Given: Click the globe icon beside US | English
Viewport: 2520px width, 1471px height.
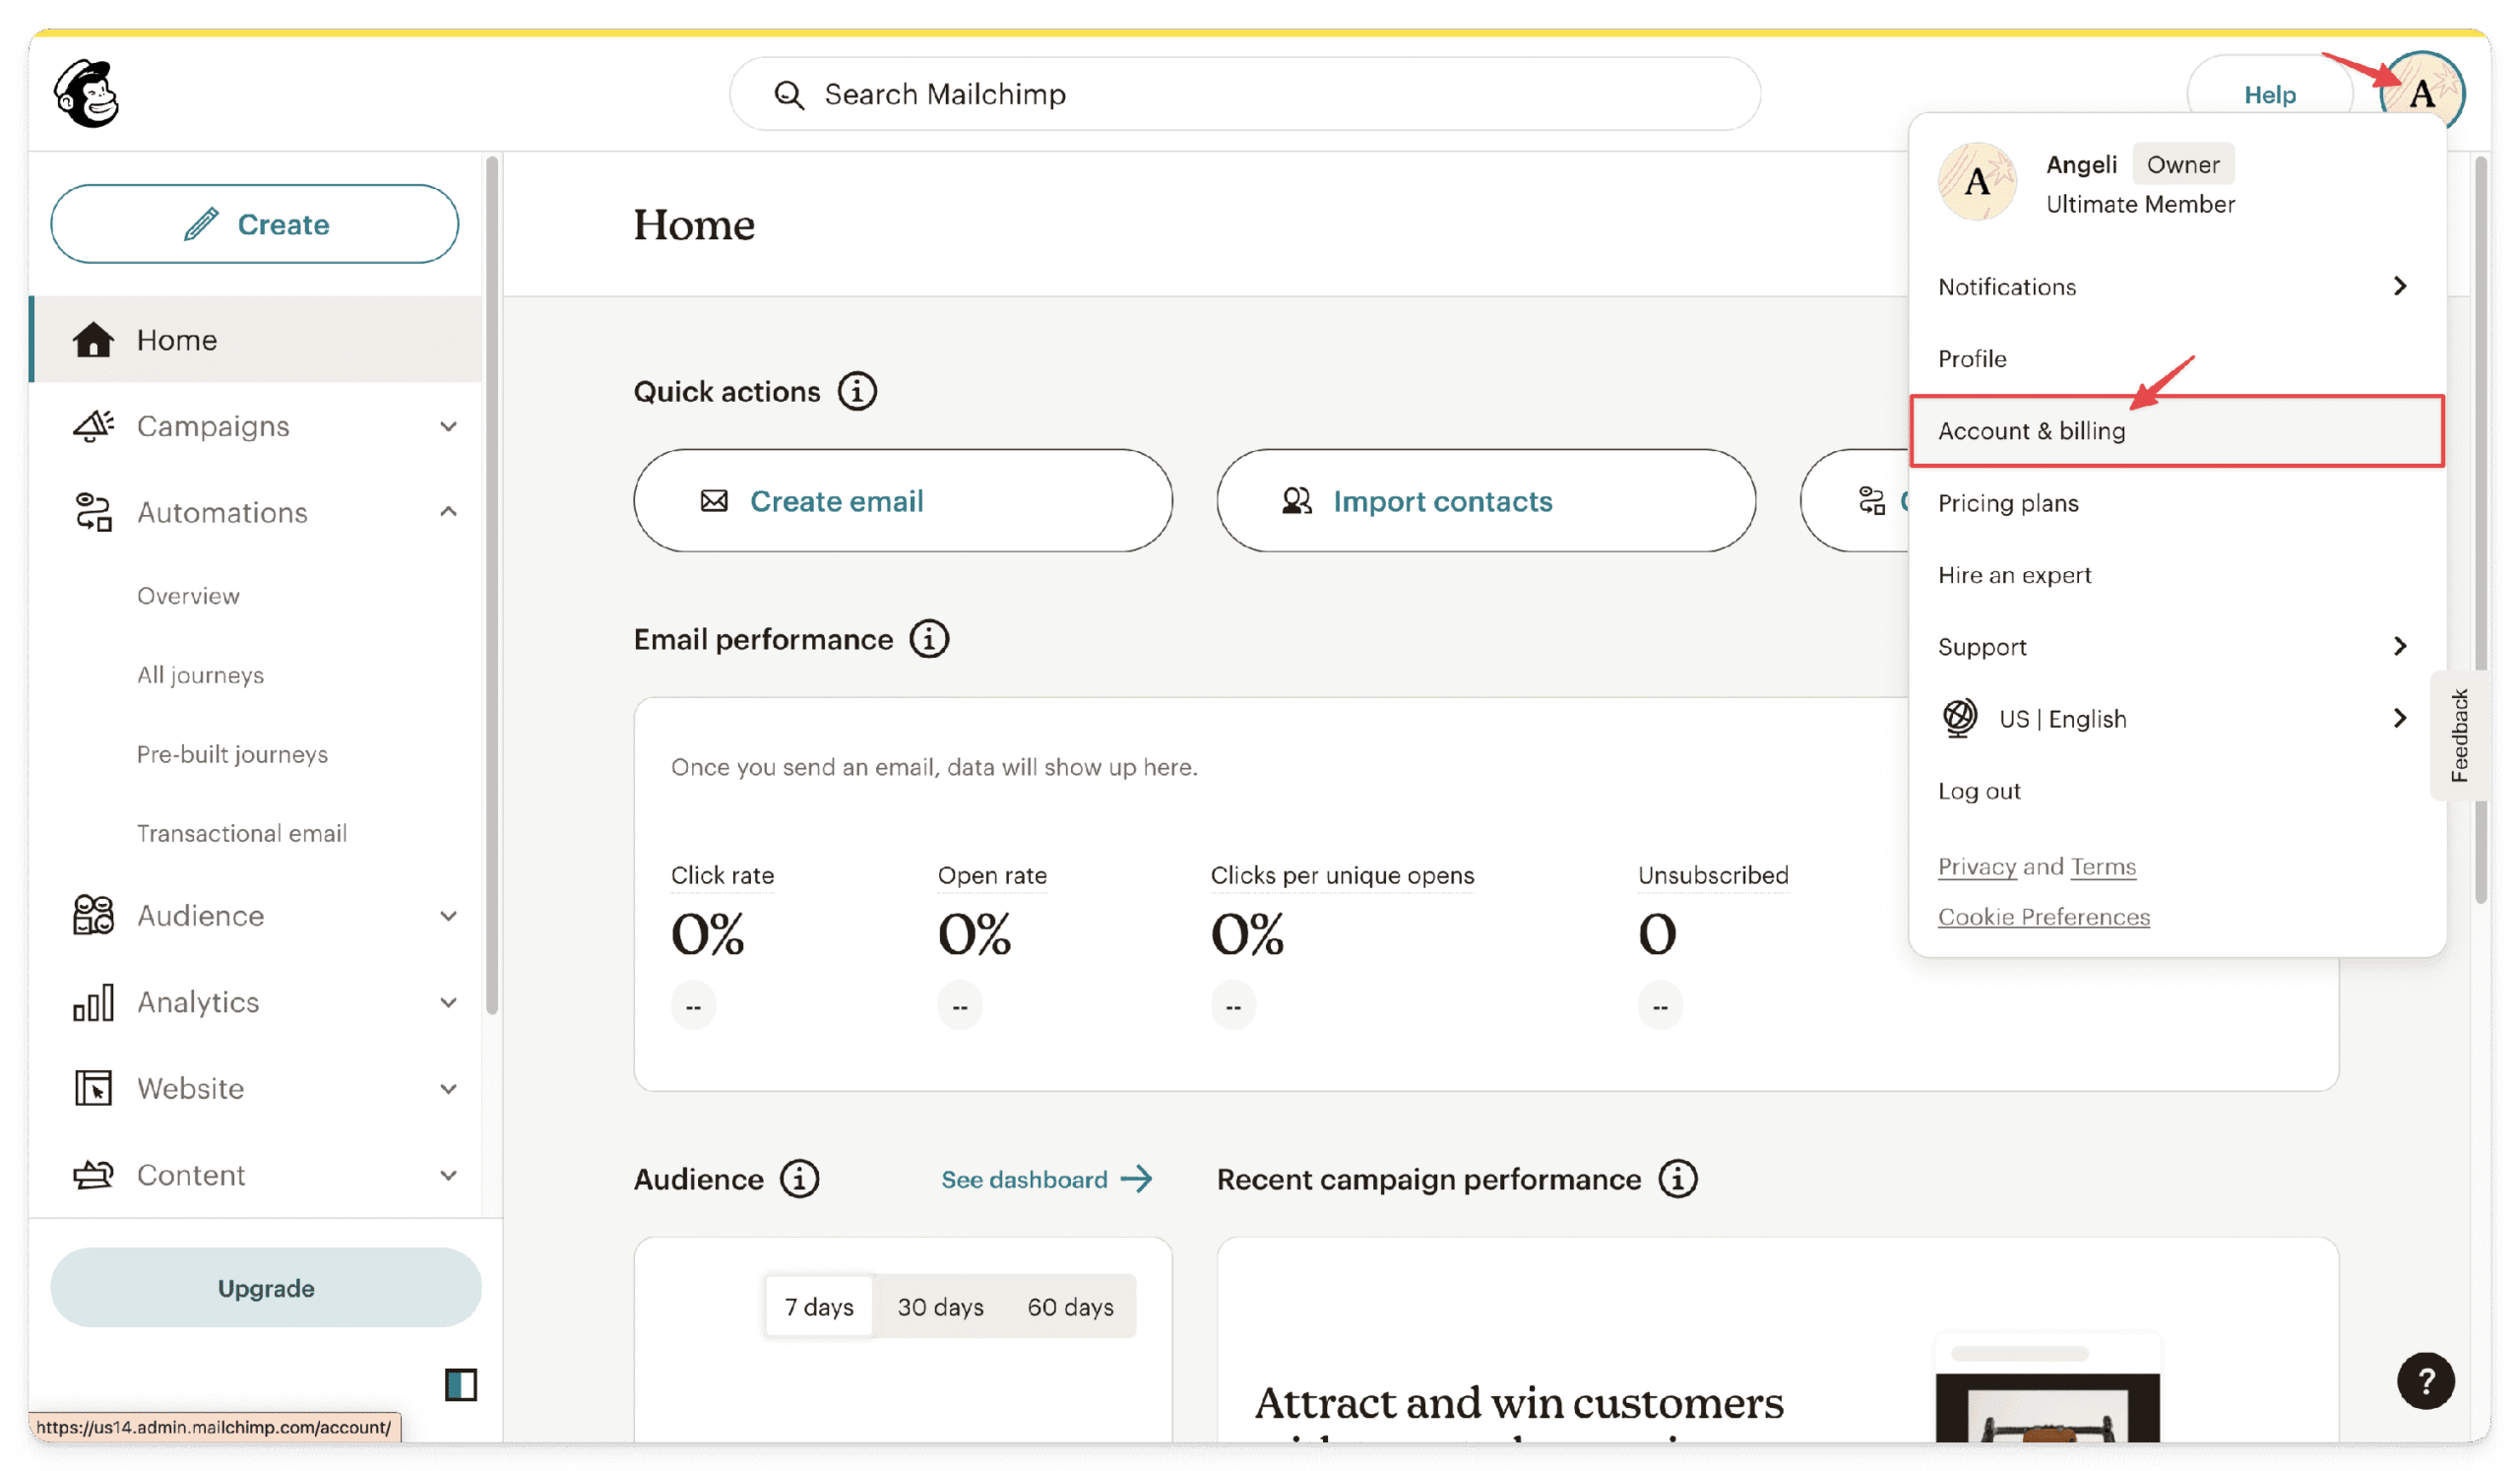Looking at the screenshot, I should click(1958, 718).
